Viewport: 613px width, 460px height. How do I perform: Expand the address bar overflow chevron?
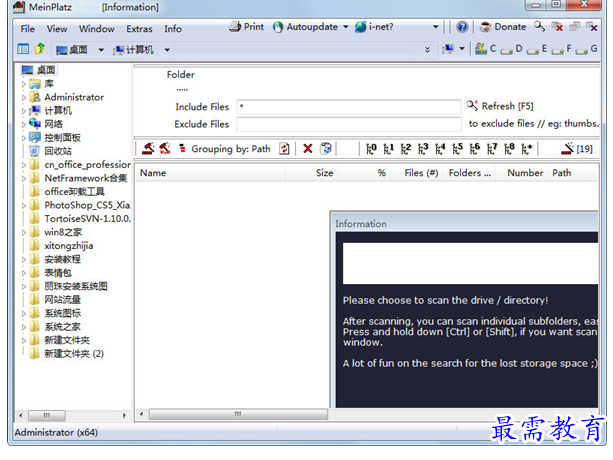[427, 50]
